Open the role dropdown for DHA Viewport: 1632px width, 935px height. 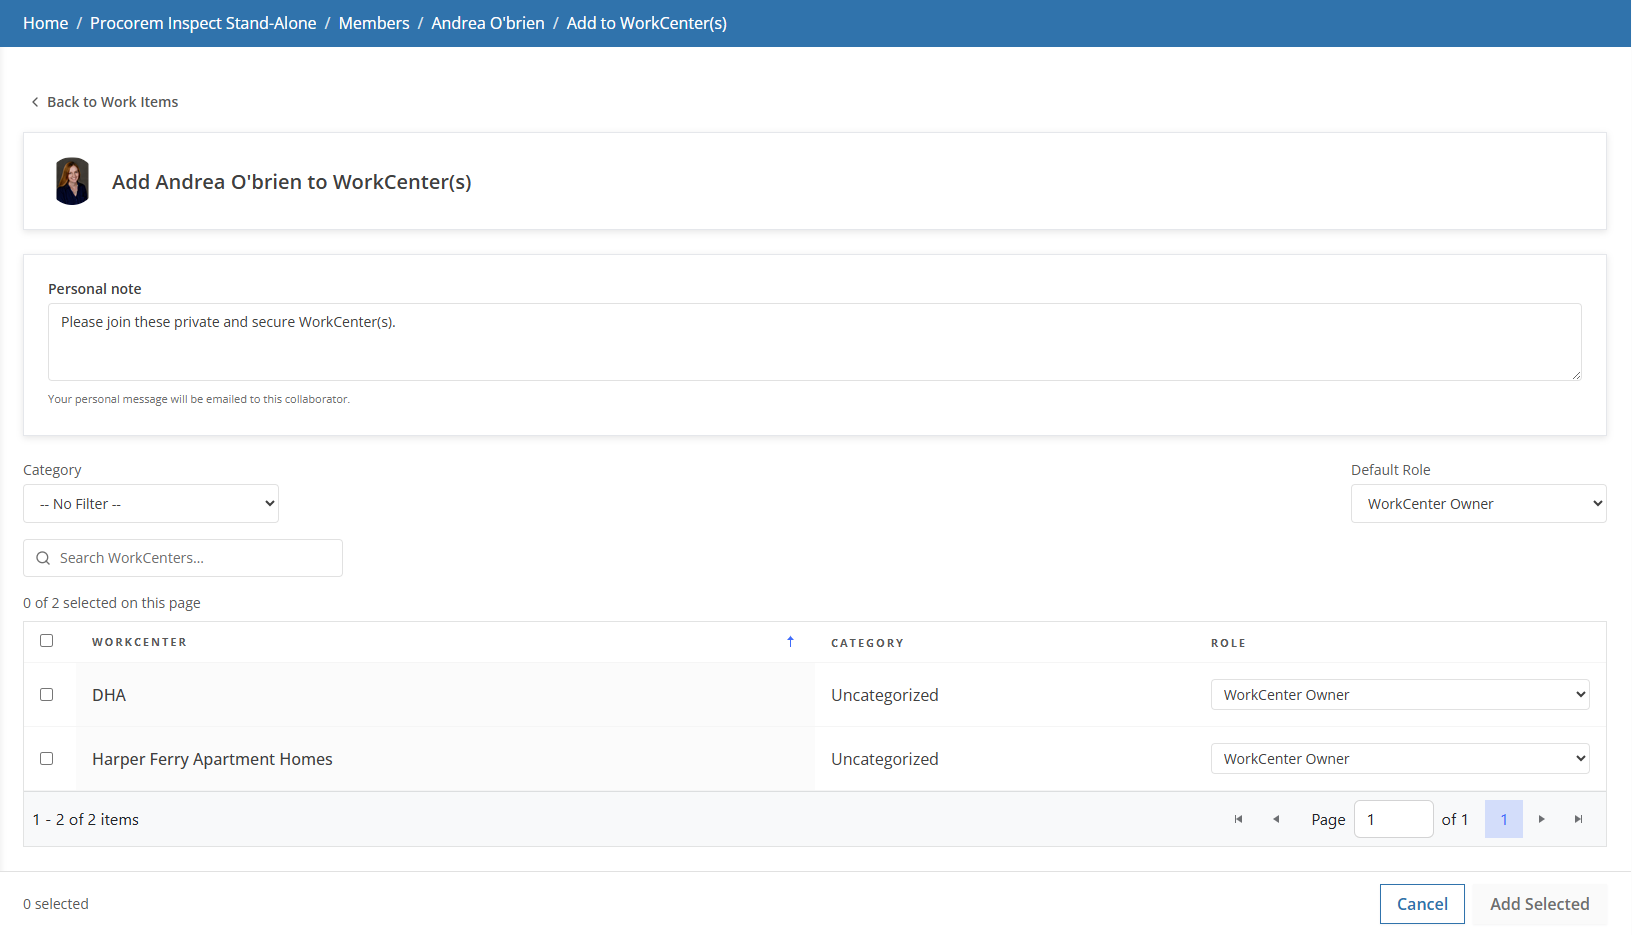[x=1400, y=695]
